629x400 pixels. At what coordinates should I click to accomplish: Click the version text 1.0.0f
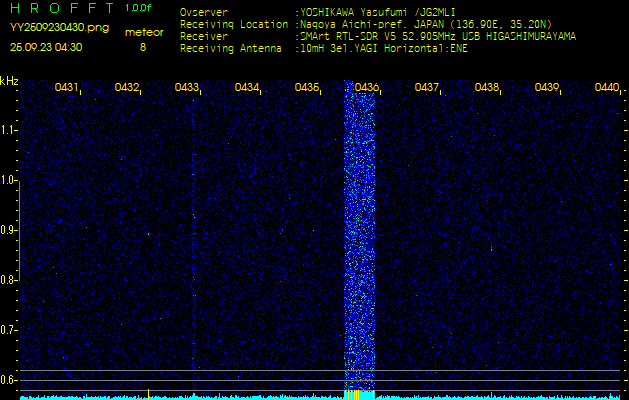click(138, 8)
